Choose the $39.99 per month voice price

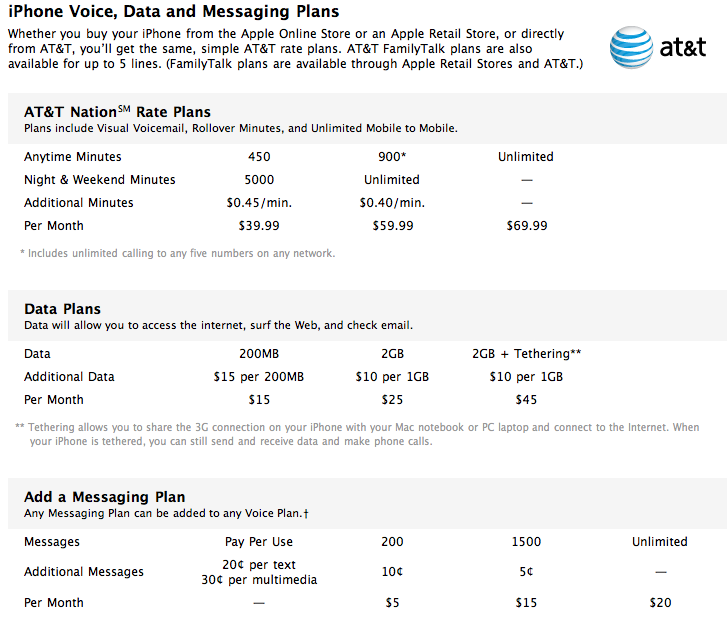(x=259, y=226)
